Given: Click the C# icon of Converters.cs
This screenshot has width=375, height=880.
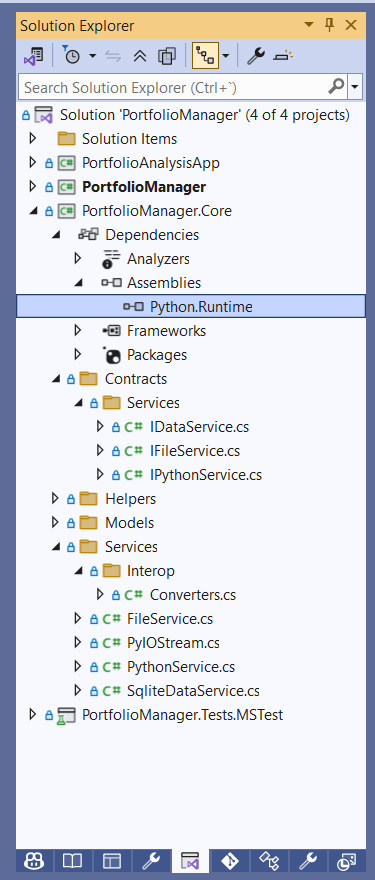Looking at the screenshot, I should click(x=133, y=595).
